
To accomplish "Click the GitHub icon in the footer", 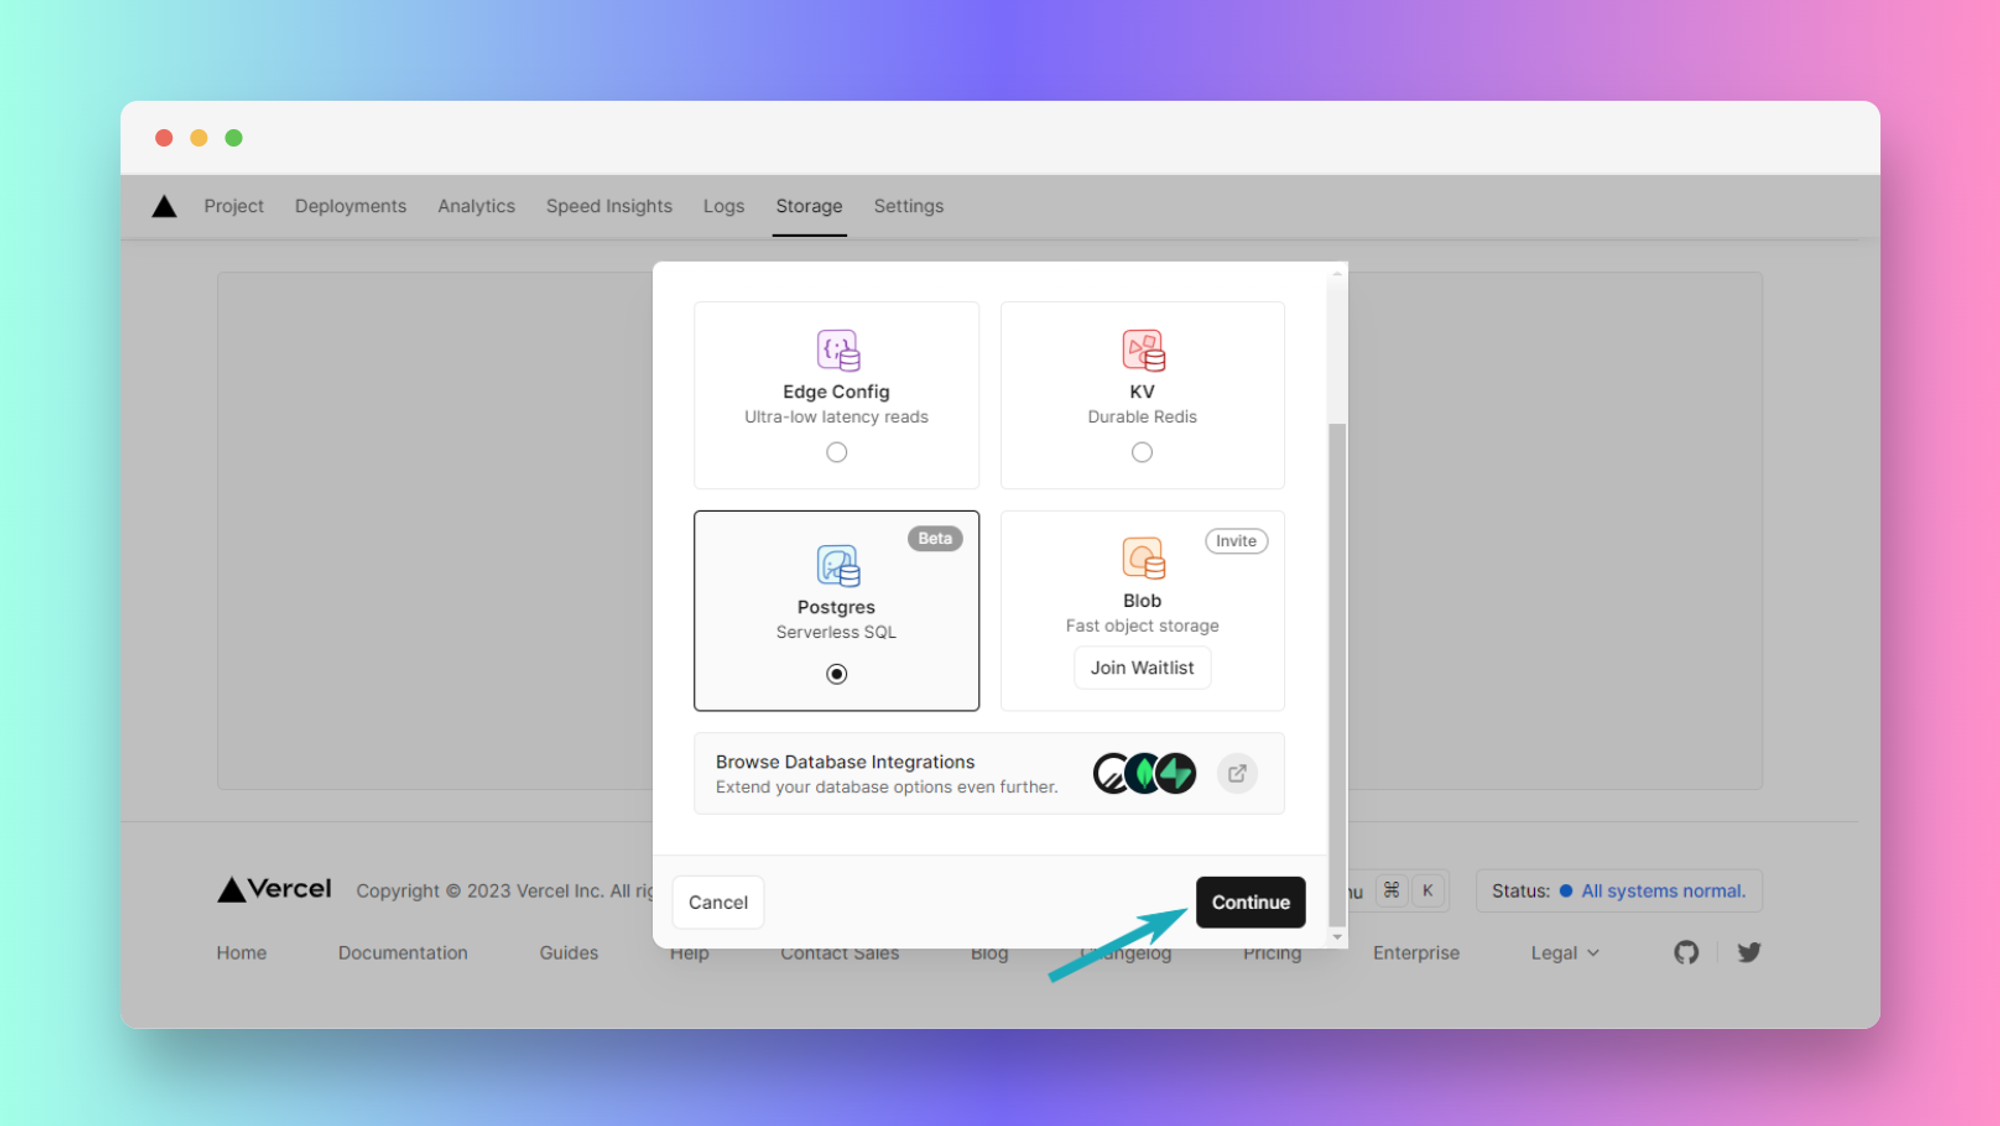I will click(x=1687, y=952).
